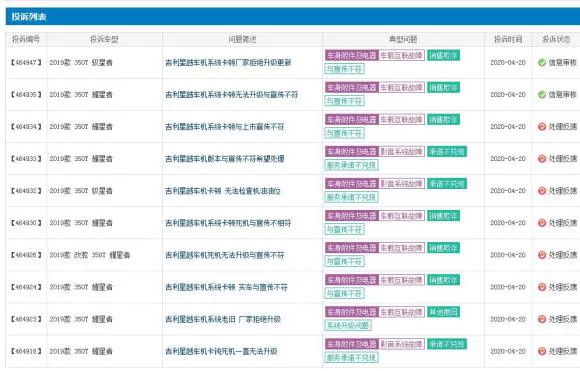Click 车载互联故障 tag in row 464935
This screenshot has width=580, height=371.
401,88
